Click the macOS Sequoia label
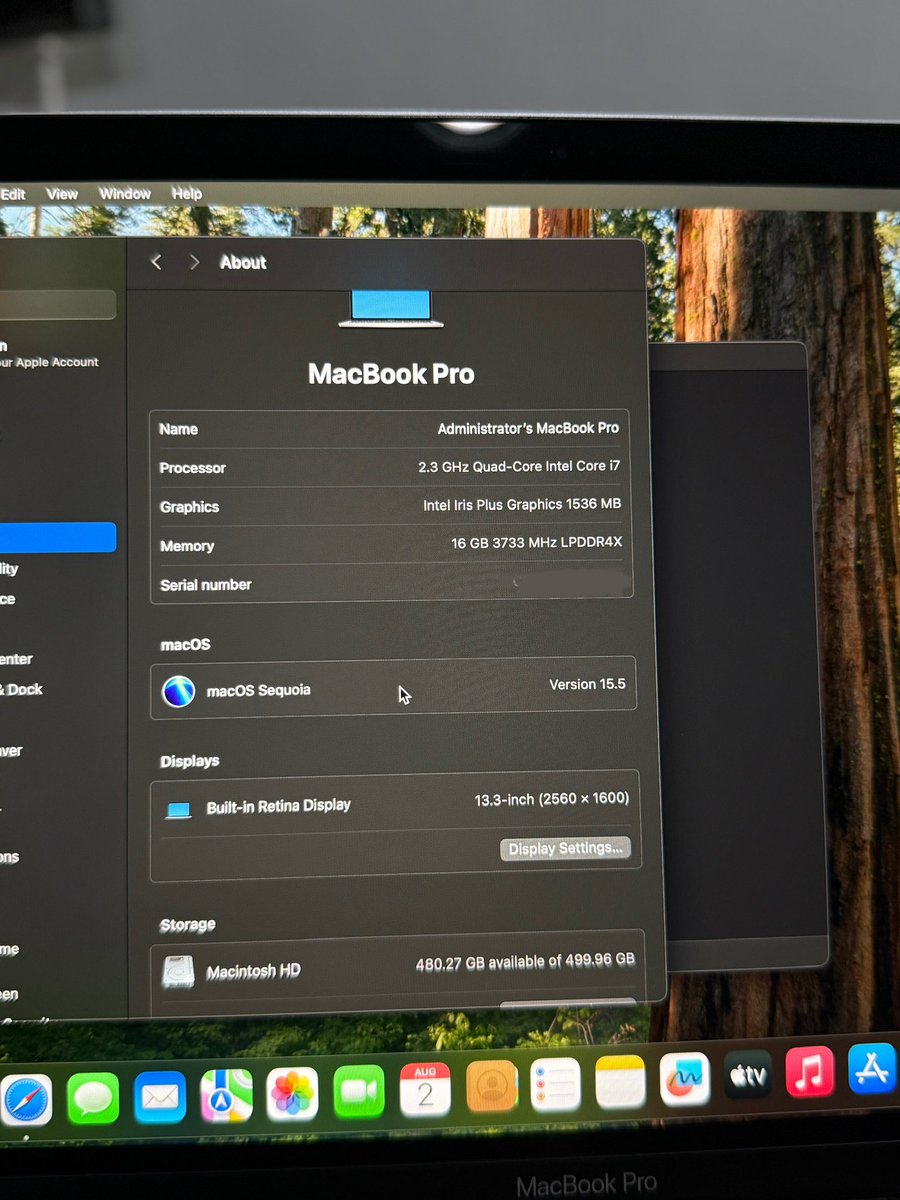 [258, 691]
